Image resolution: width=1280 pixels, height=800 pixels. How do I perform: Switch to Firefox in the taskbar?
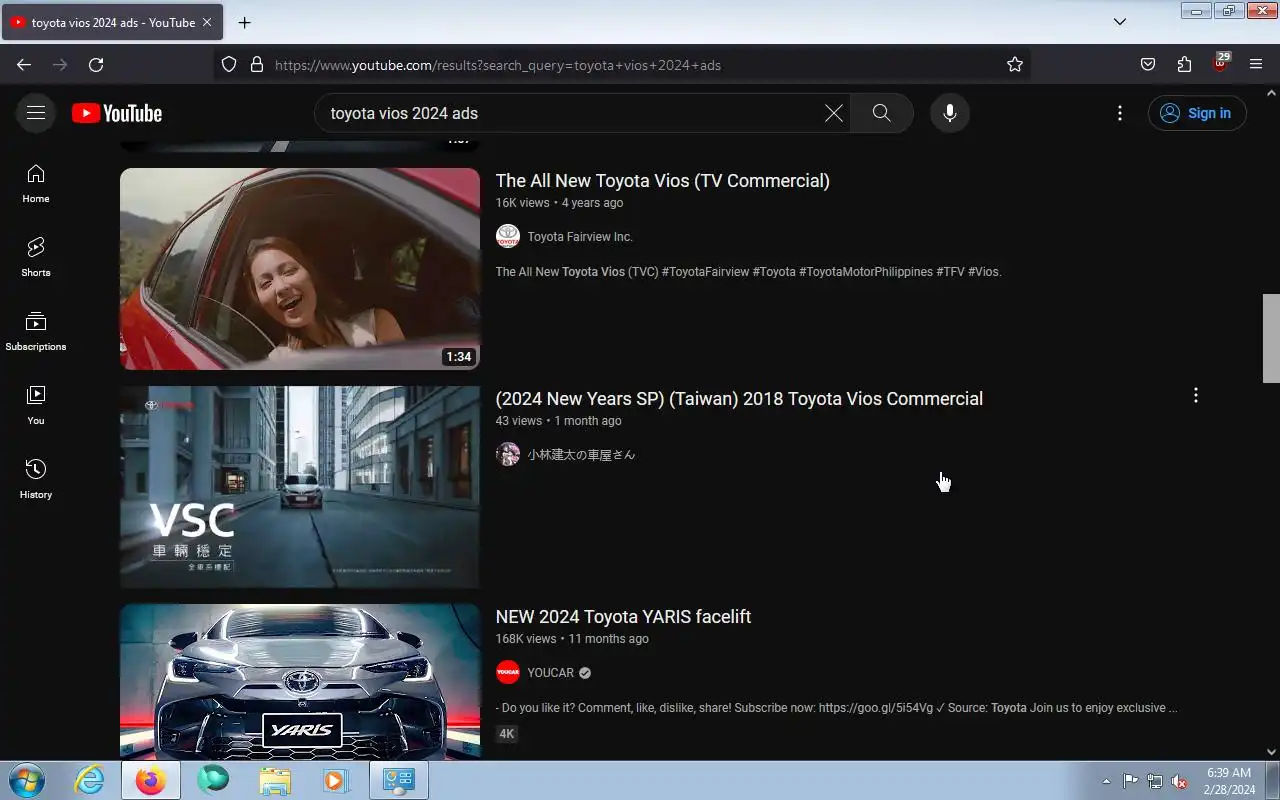coord(151,780)
